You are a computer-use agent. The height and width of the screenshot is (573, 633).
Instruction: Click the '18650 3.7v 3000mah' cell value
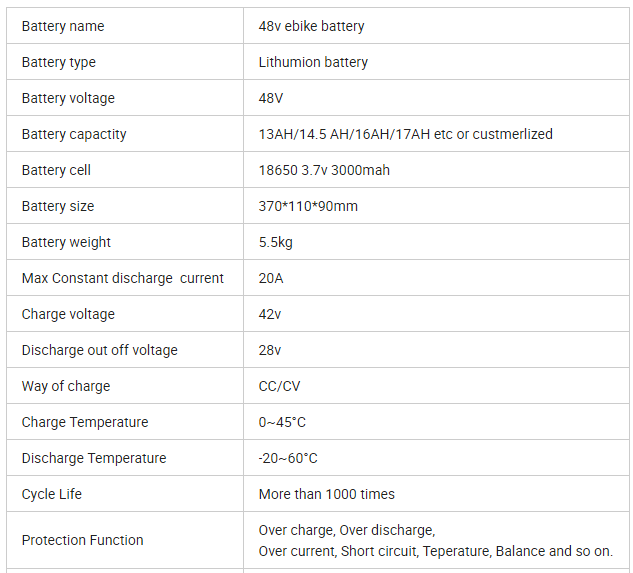tap(324, 170)
